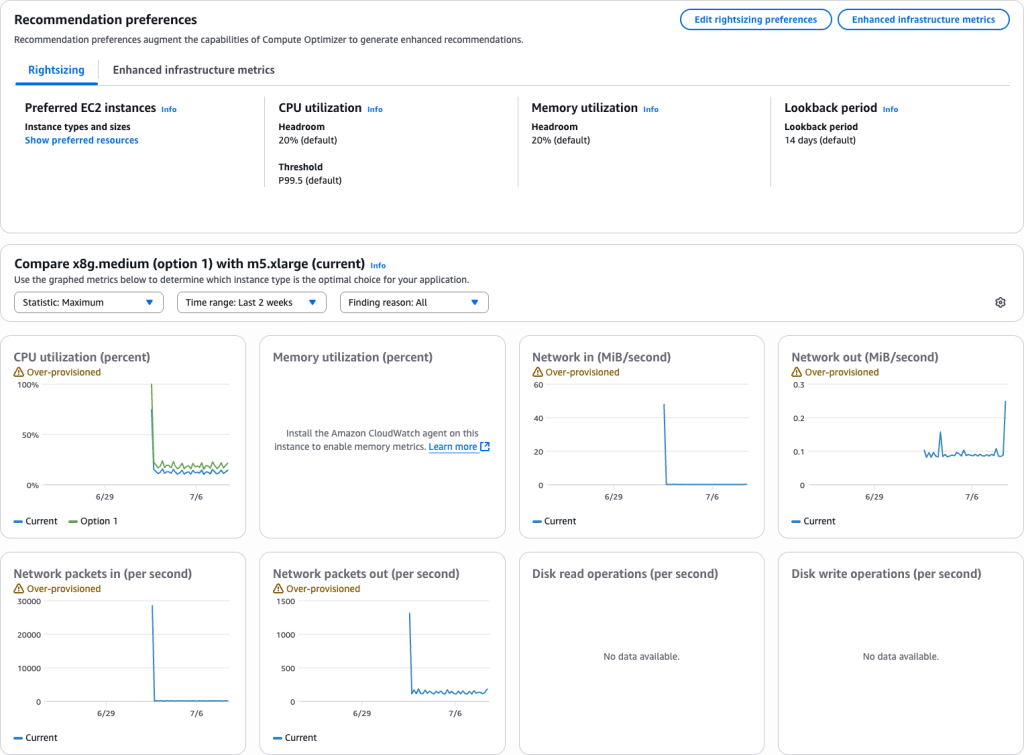
Task: Select the Rightsizing tab
Action: coord(56,70)
